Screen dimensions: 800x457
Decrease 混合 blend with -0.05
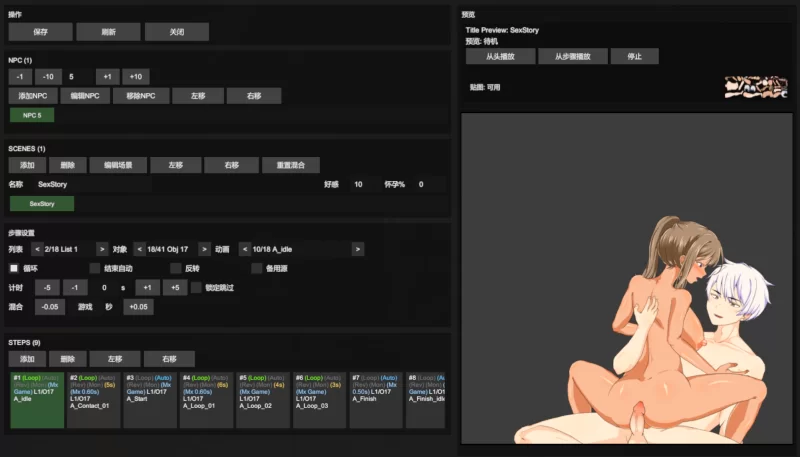click(49, 307)
